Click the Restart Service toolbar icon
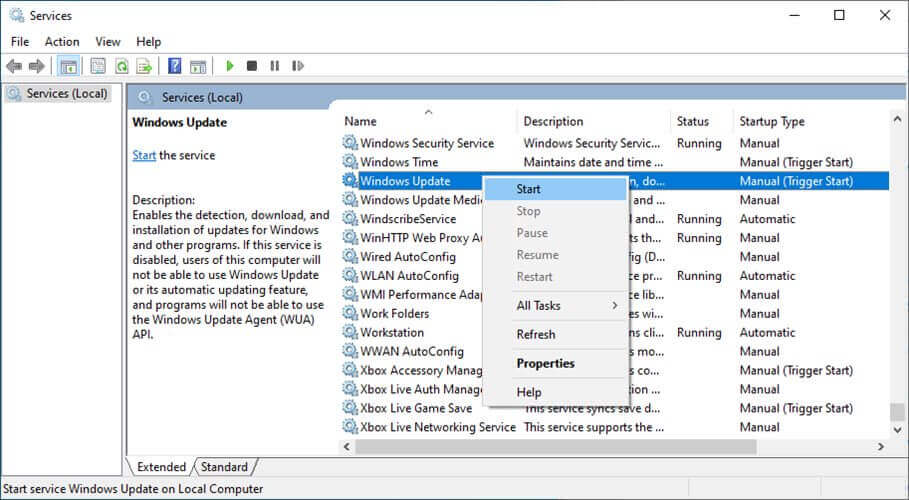This screenshot has height=500, width=909. 297,66
